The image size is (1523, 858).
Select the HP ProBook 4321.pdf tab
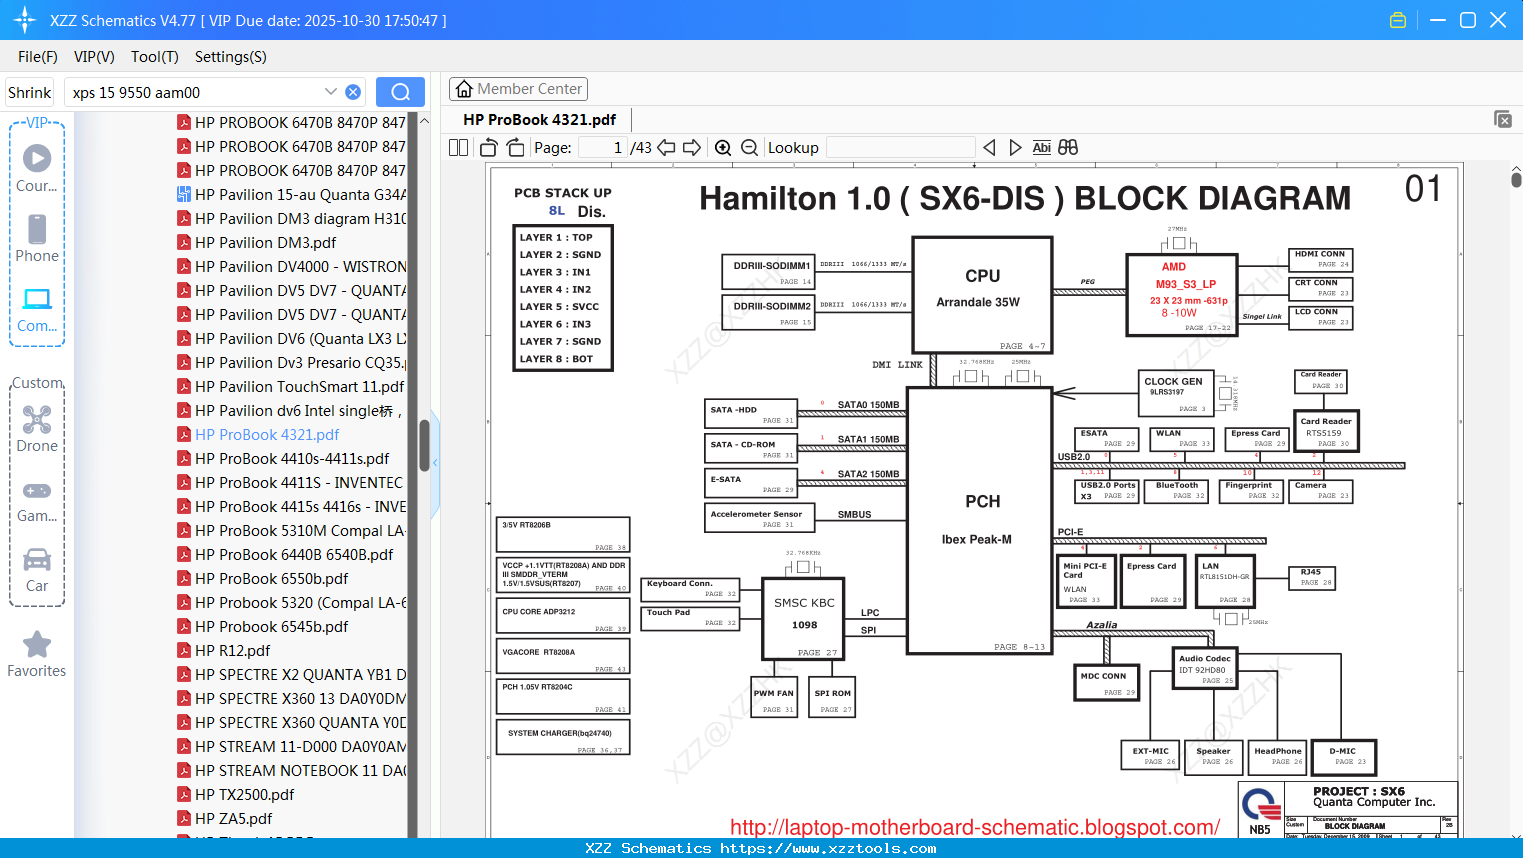tap(540, 120)
